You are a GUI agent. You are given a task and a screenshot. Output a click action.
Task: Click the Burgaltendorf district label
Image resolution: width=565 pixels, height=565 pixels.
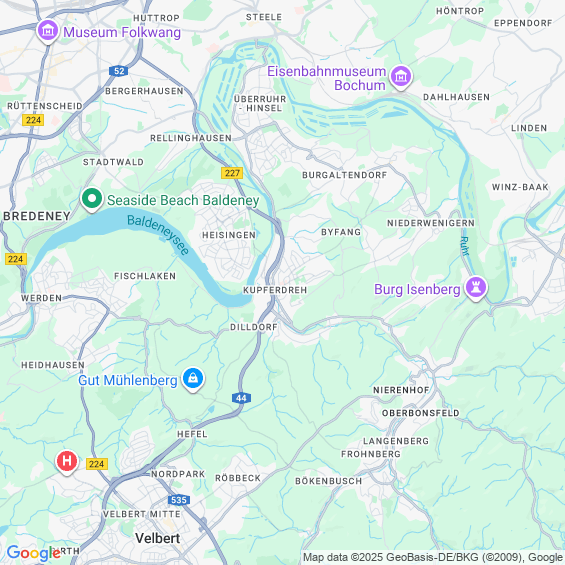click(344, 175)
